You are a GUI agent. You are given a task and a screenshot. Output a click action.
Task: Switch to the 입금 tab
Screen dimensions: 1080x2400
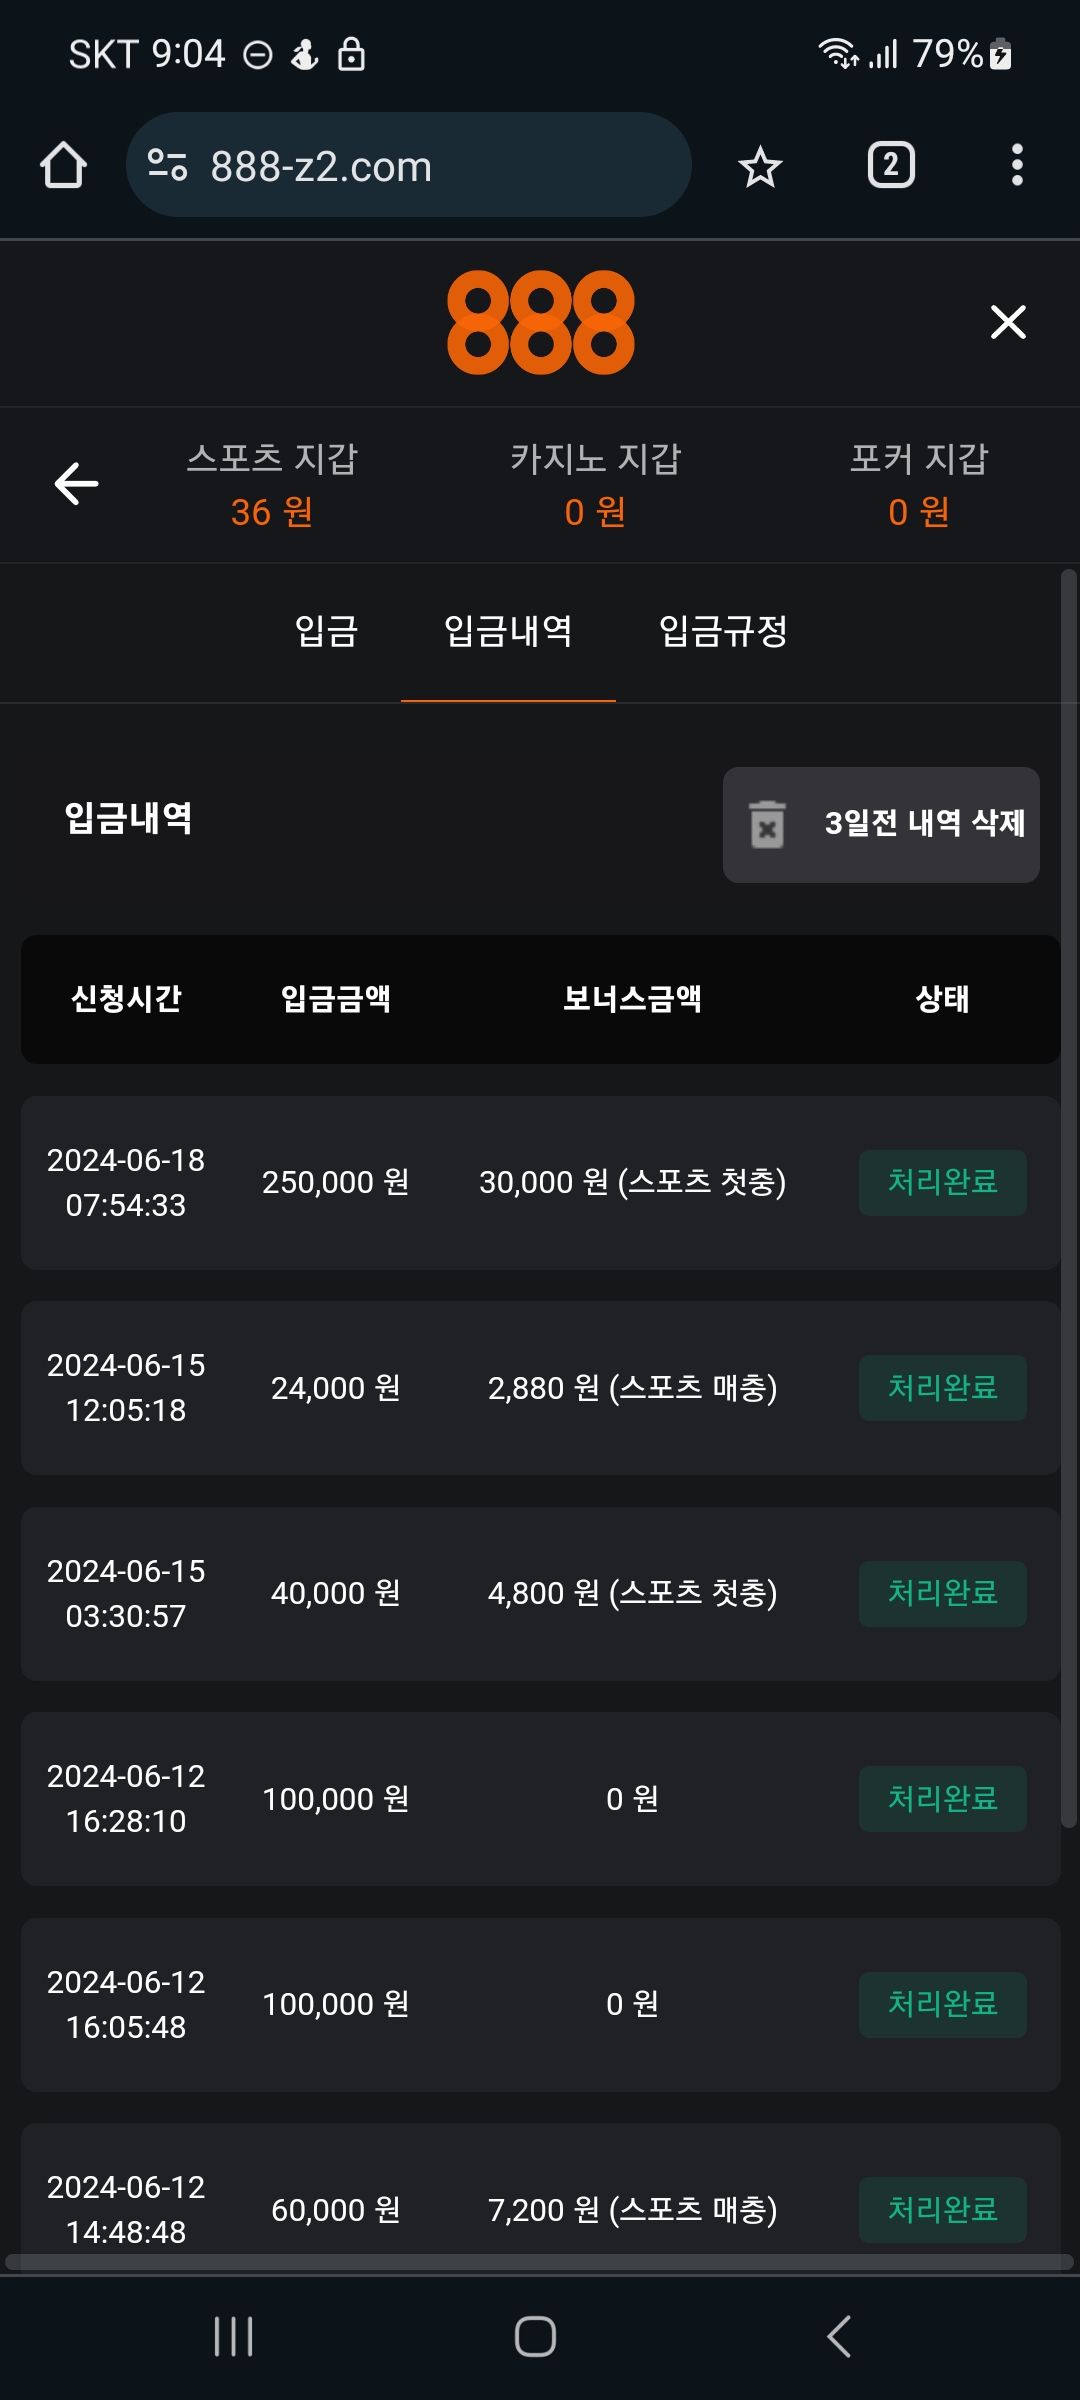click(x=326, y=631)
